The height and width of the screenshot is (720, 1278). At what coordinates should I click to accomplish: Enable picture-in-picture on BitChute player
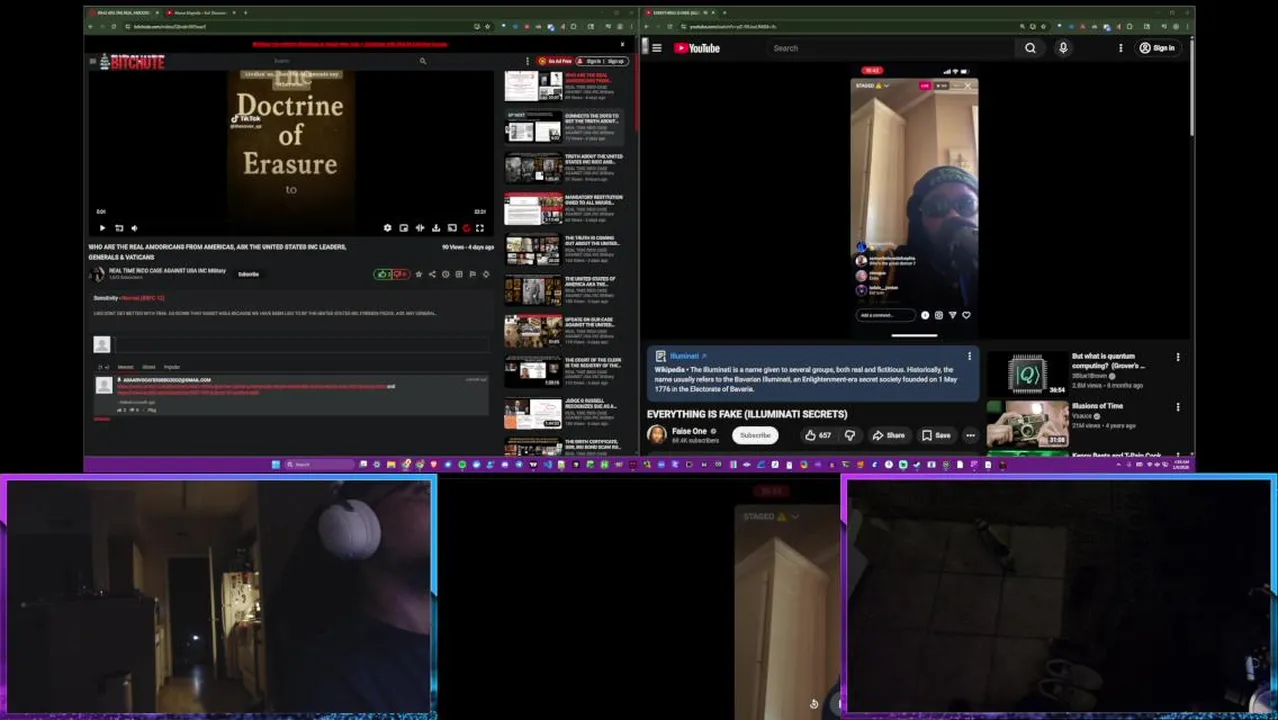tap(404, 228)
